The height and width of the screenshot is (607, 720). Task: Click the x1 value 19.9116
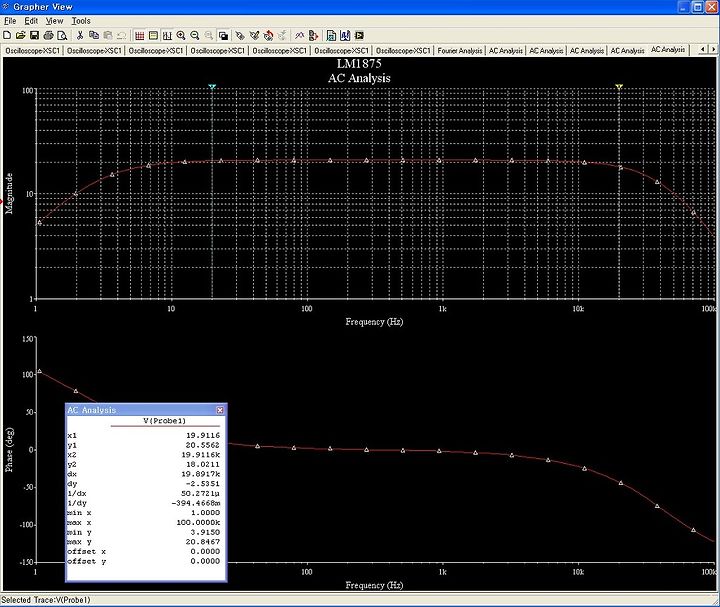click(x=203, y=435)
